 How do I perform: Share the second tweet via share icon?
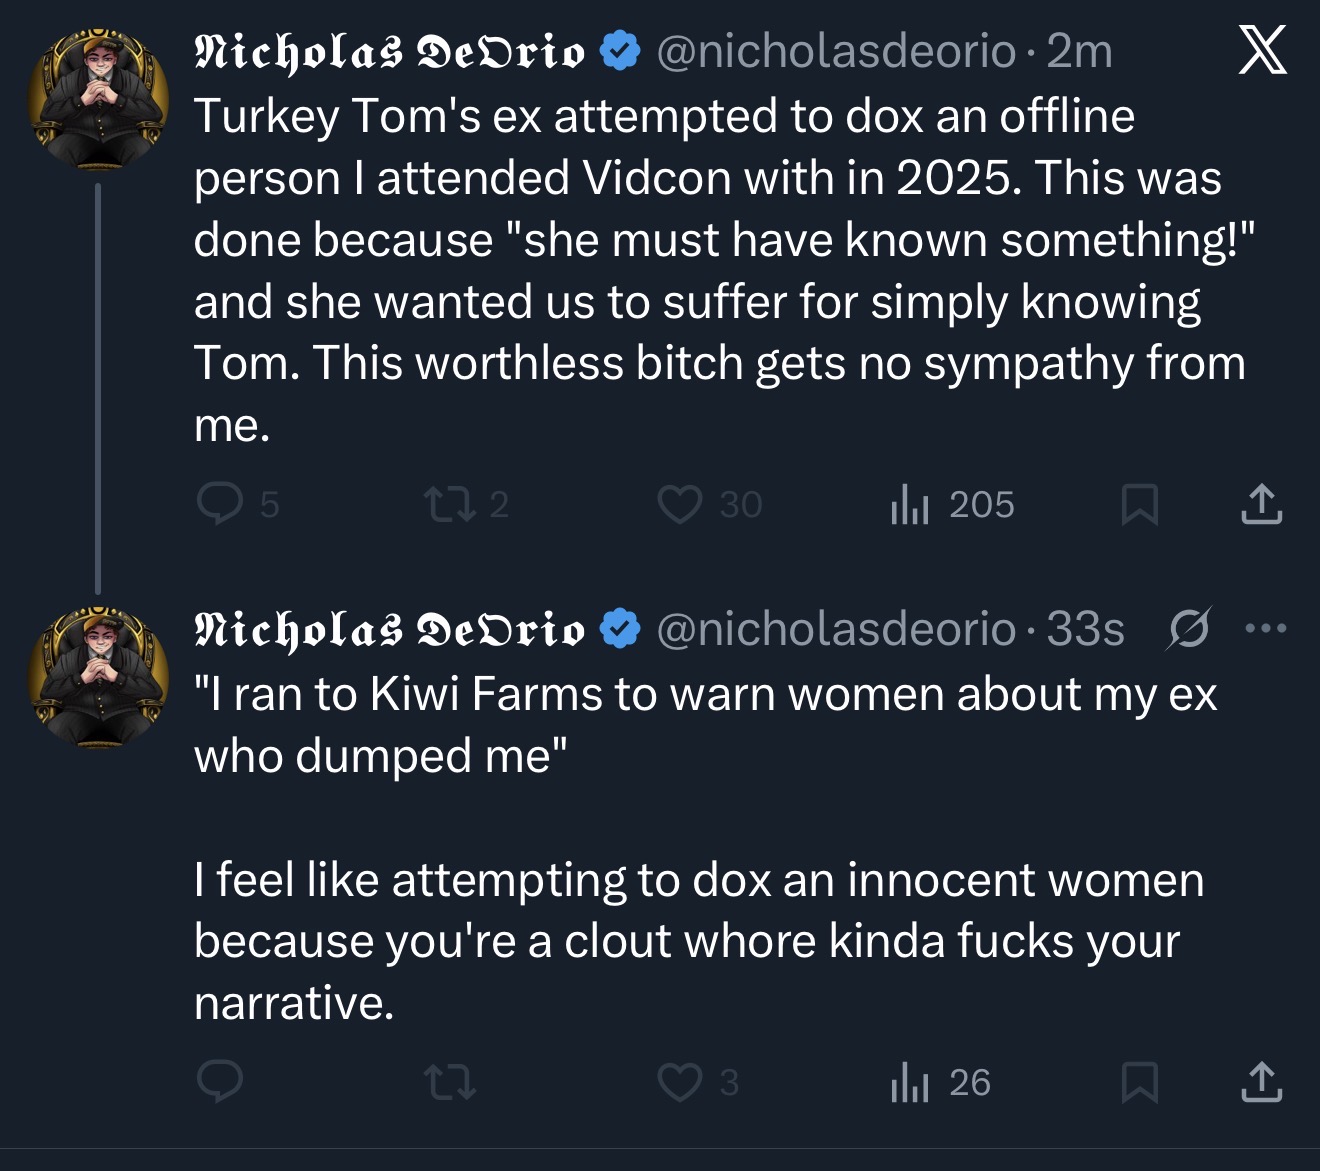(x=1262, y=1082)
